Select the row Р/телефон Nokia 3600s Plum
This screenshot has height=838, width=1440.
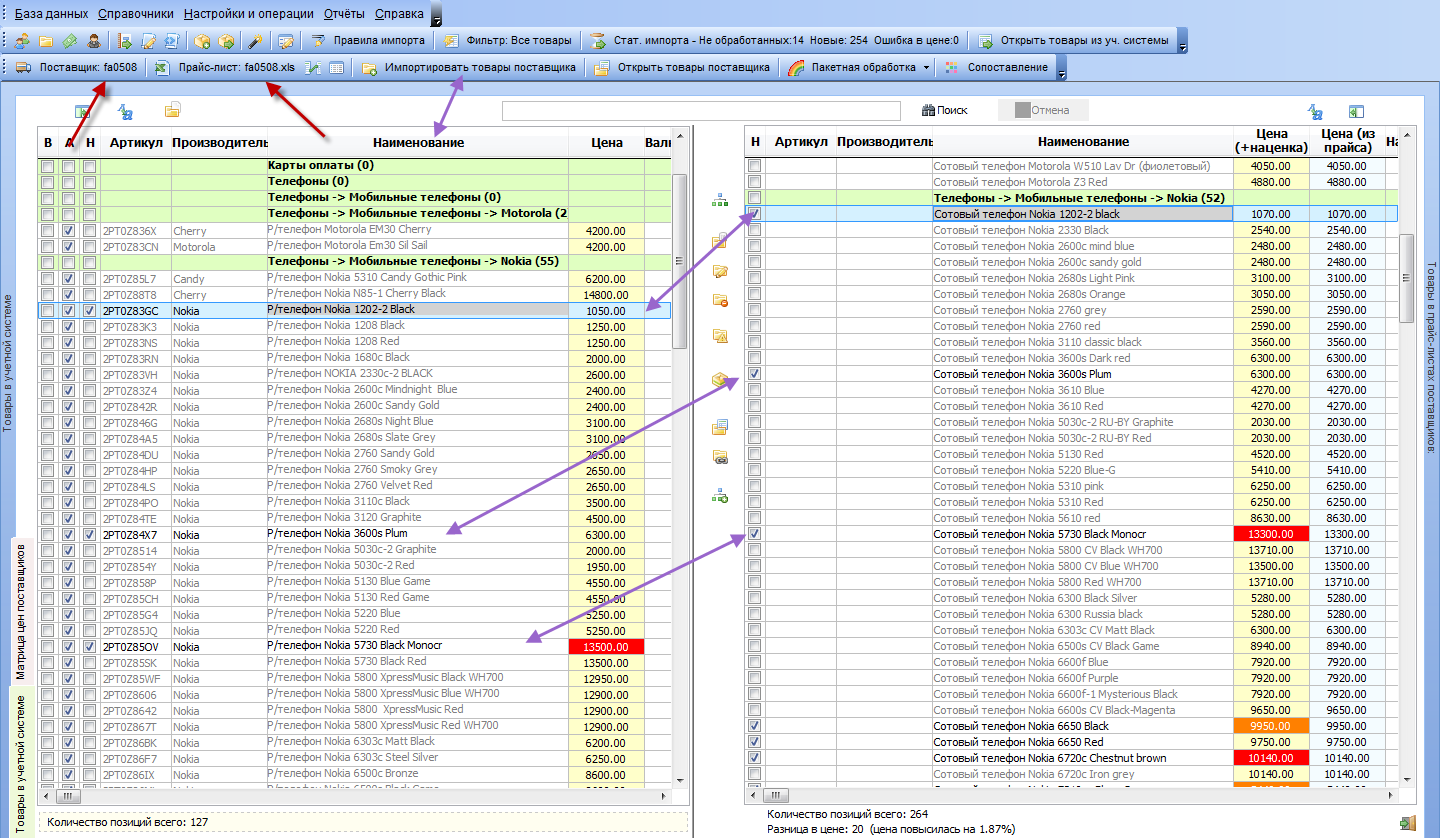(355, 534)
